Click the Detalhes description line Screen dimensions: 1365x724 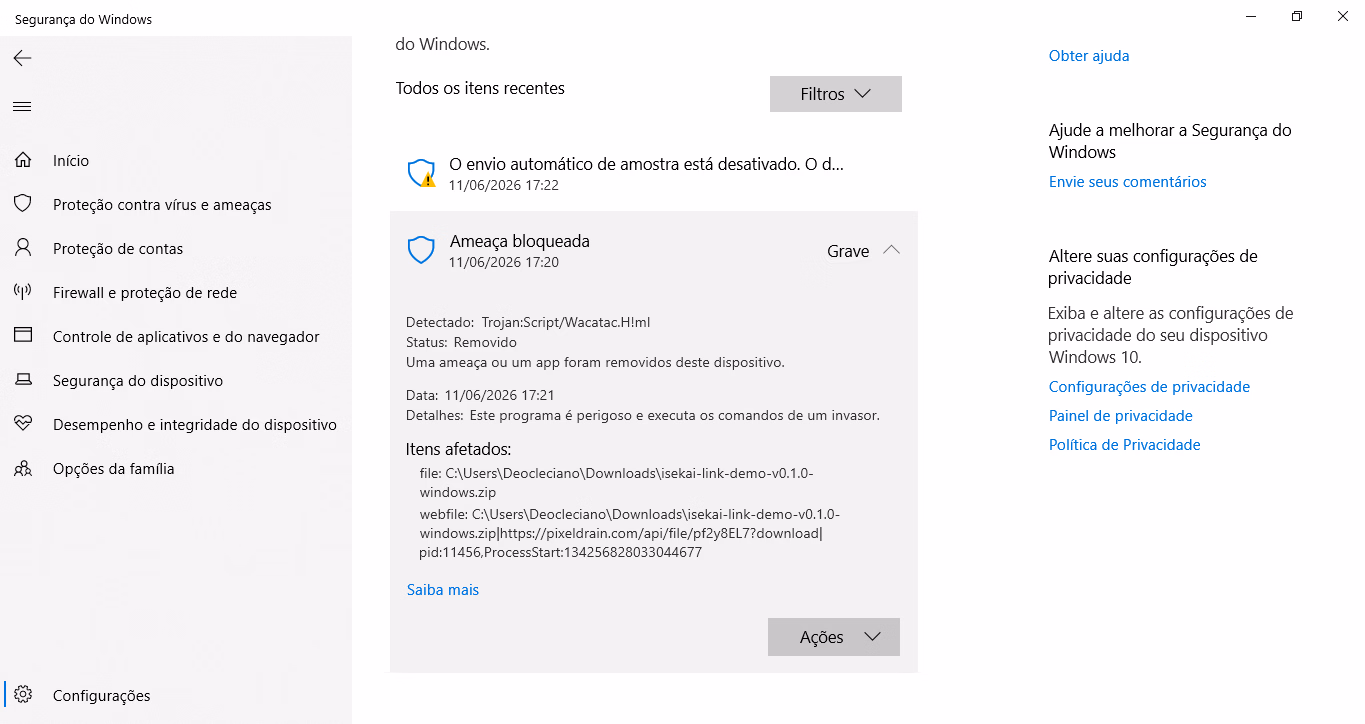[x=643, y=415]
